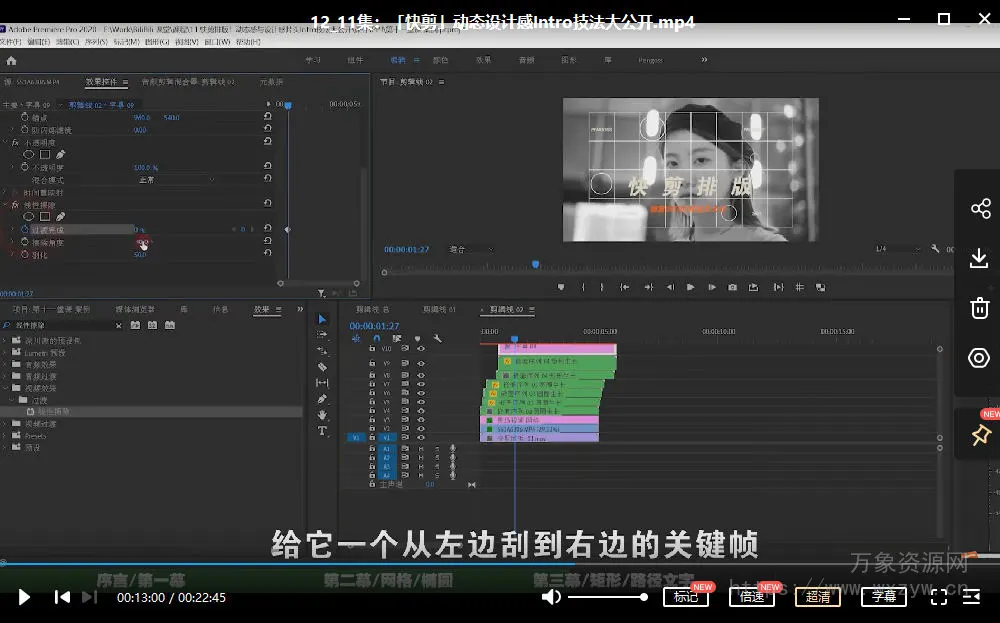The height and width of the screenshot is (623, 1000).
Task: Click the Export Frame camera icon
Action: 733,287
